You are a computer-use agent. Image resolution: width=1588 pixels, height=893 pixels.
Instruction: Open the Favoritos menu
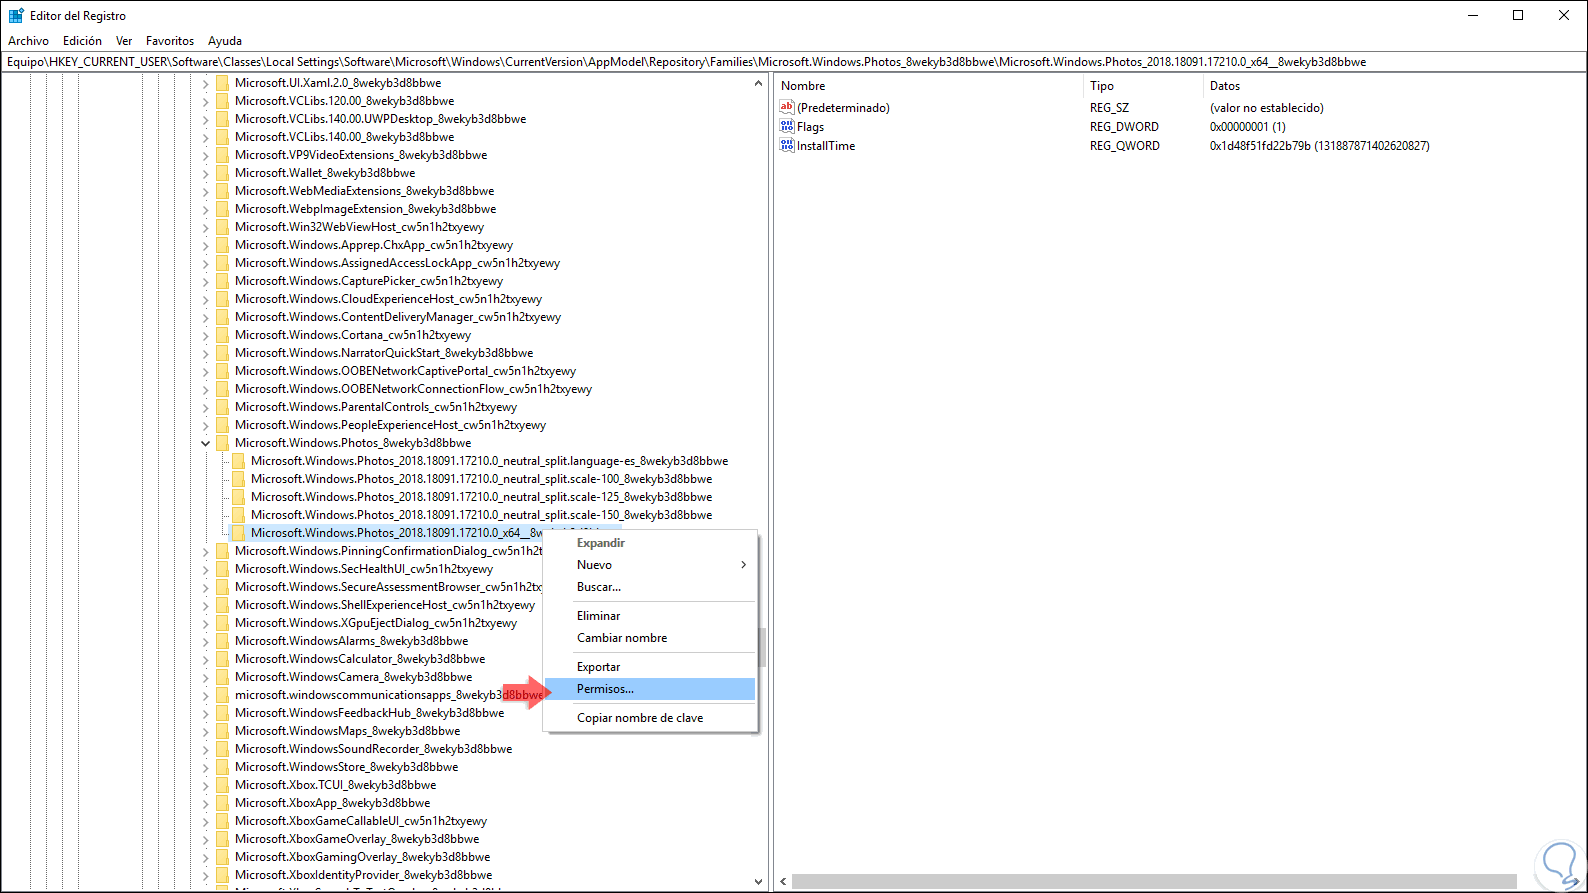click(170, 41)
